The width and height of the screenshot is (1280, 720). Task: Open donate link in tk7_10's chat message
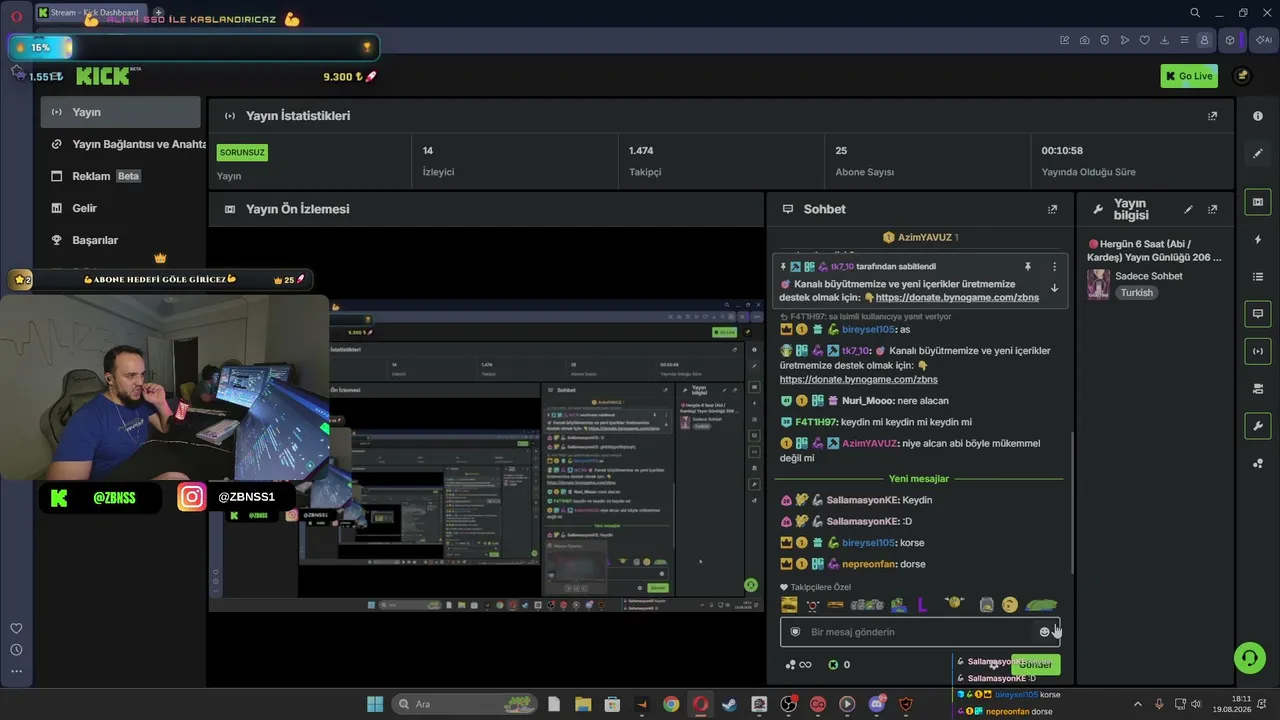pos(859,379)
